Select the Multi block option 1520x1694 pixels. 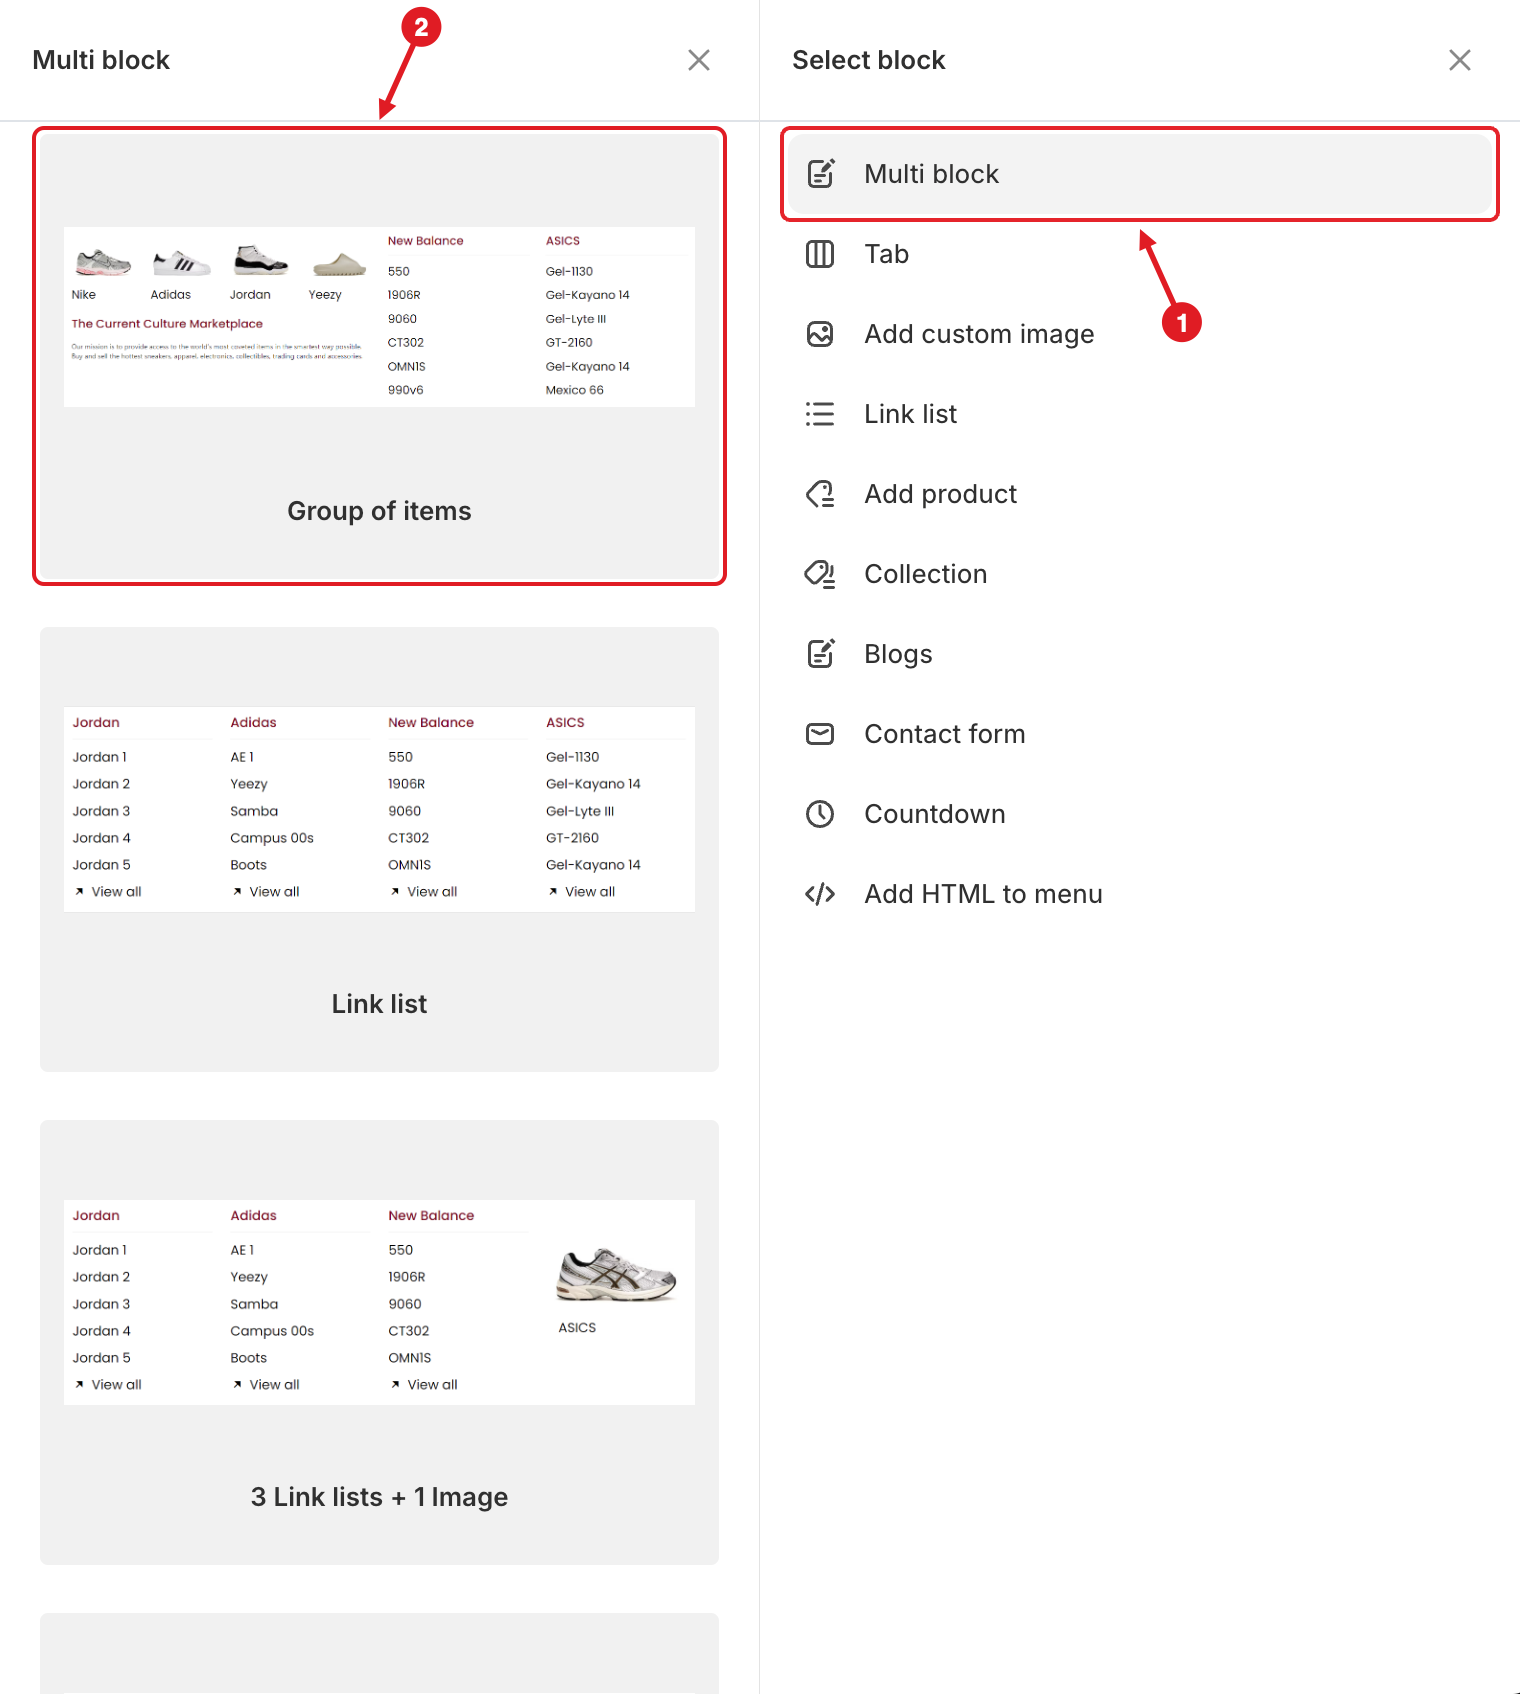pyautogui.click(x=1140, y=174)
